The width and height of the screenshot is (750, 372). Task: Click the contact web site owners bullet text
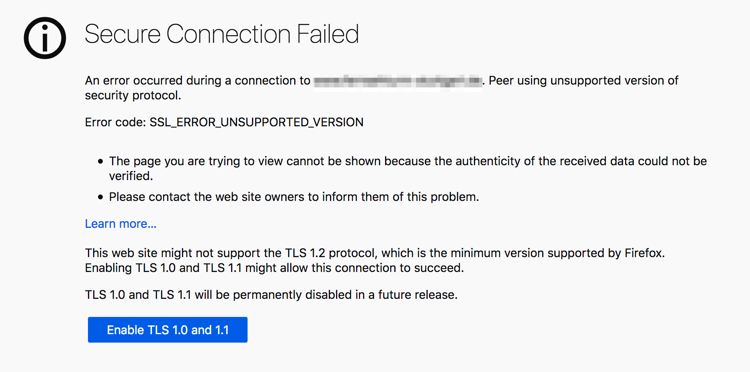(x=294, y=197)
